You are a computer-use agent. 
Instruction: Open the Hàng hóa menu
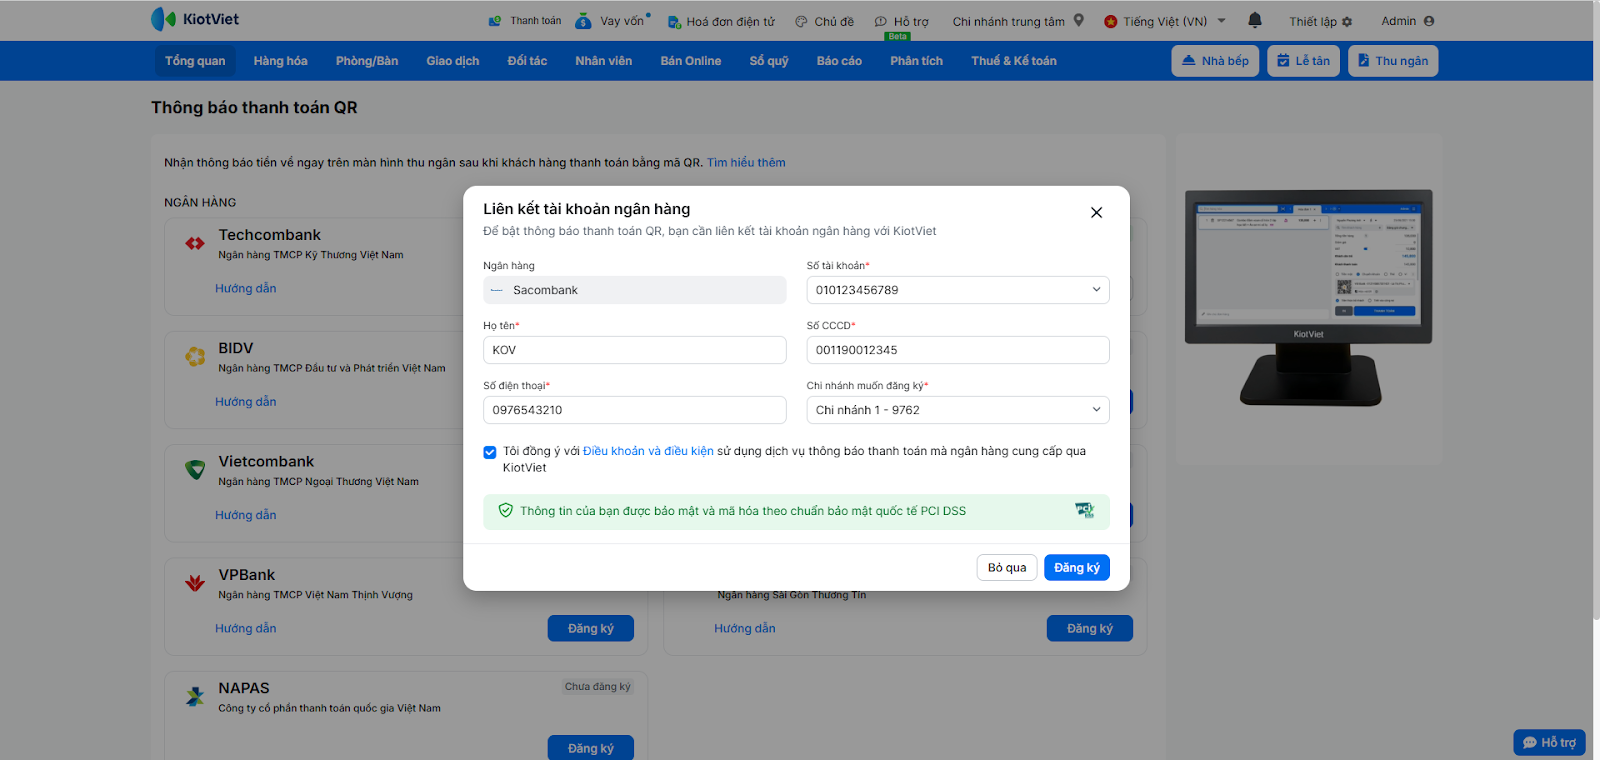pyautogui.click(x=280, y=61)
